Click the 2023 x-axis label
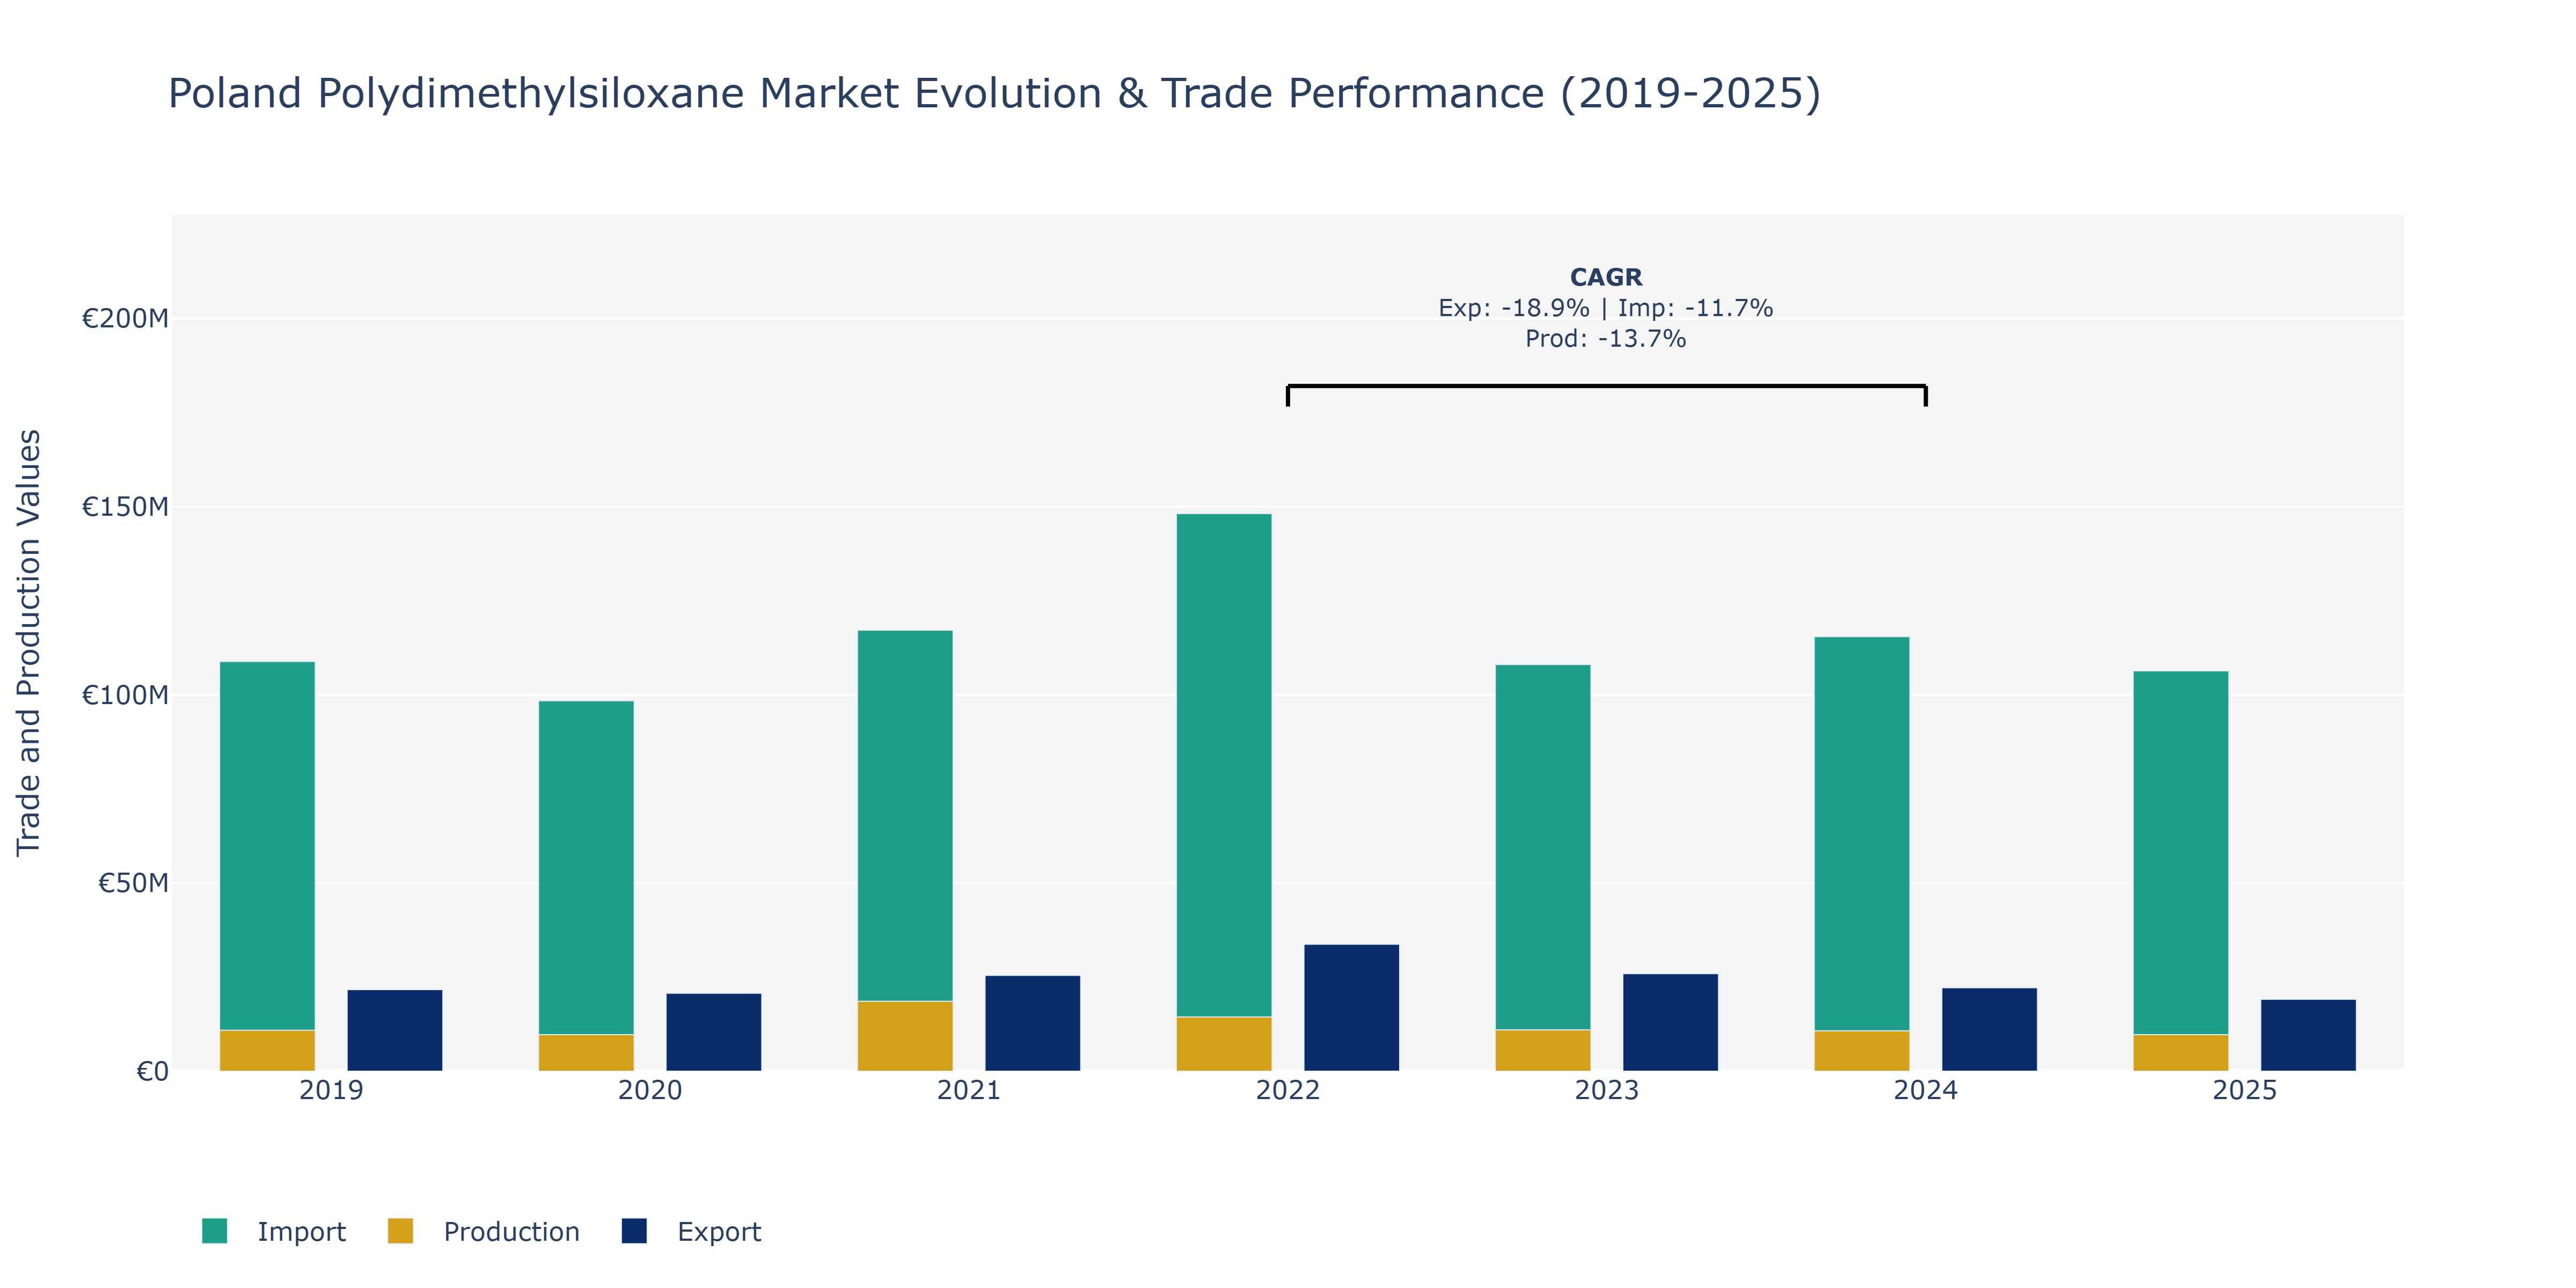 click(x=1607, y=1091)
